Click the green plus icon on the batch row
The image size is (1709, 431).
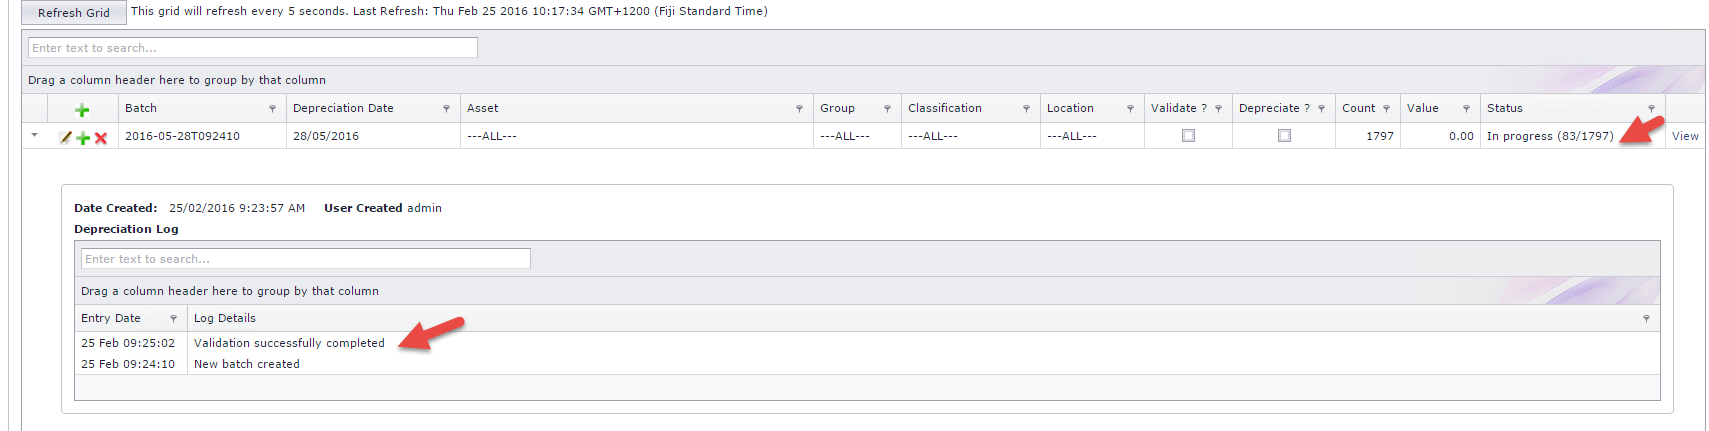tap(83, 137)
